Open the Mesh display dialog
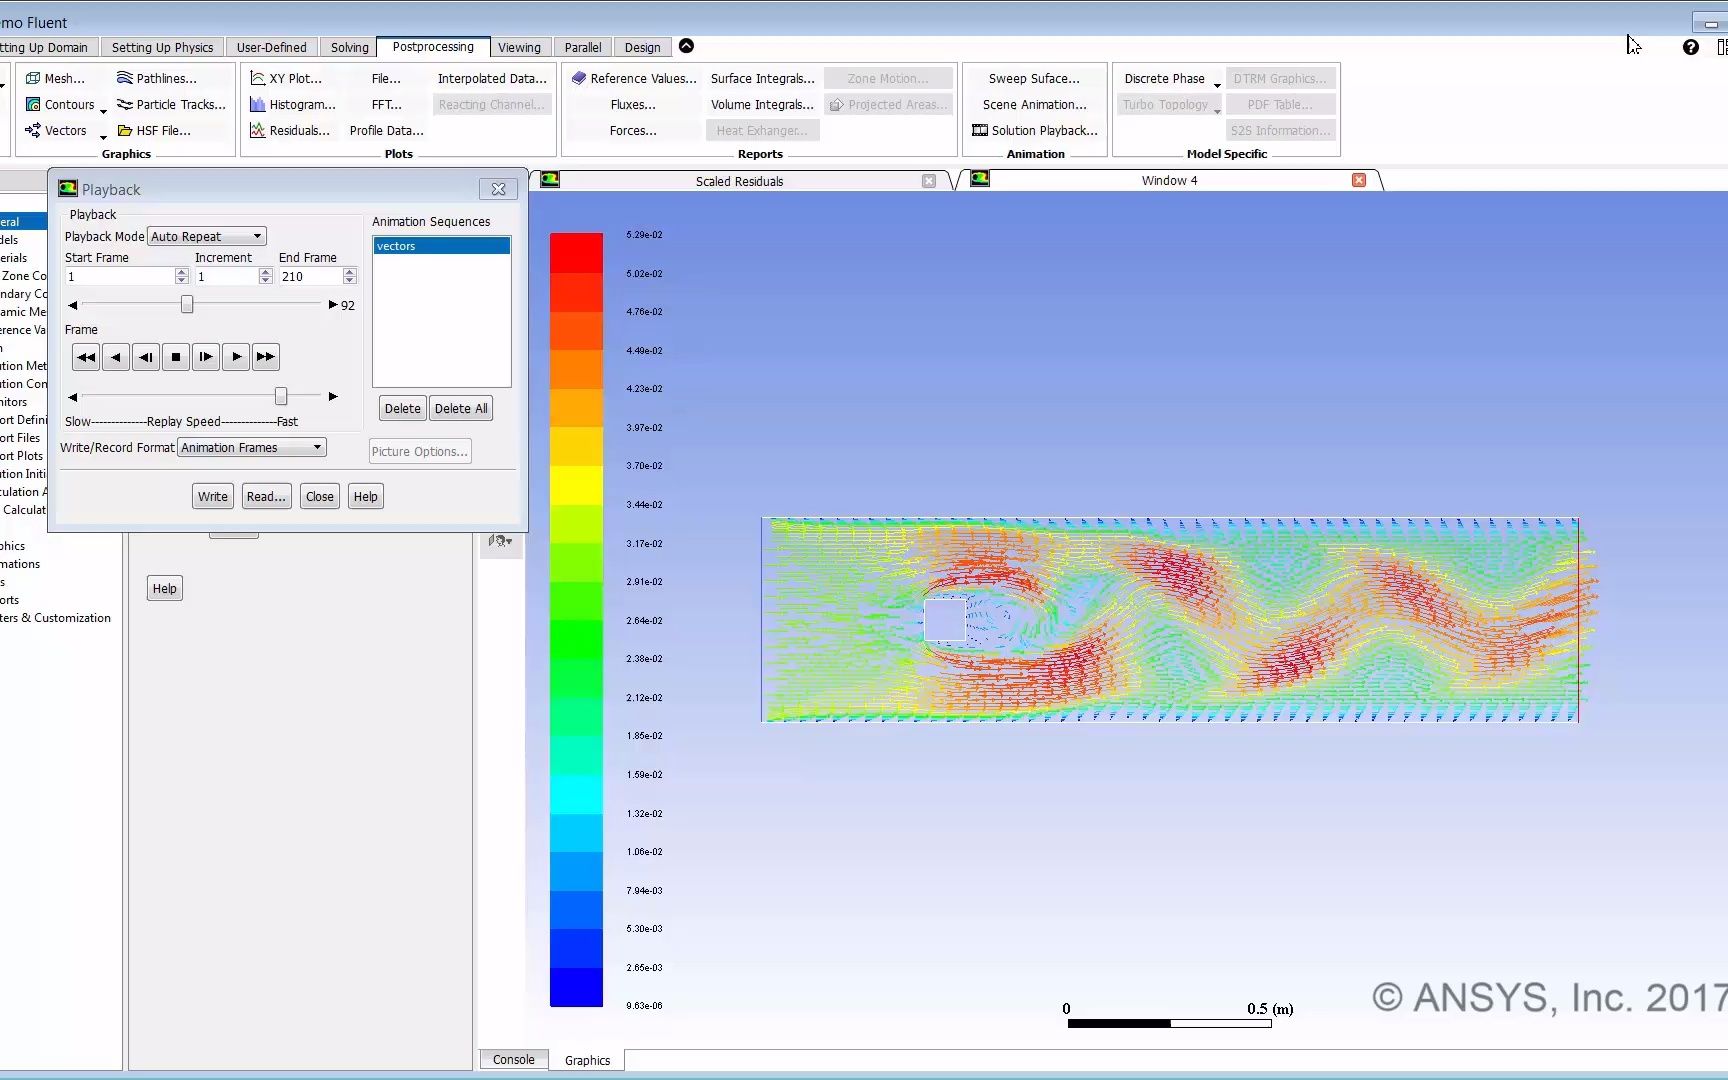Image resolution: width=1728 pixels, height=1080 pixels. point(57,78)
